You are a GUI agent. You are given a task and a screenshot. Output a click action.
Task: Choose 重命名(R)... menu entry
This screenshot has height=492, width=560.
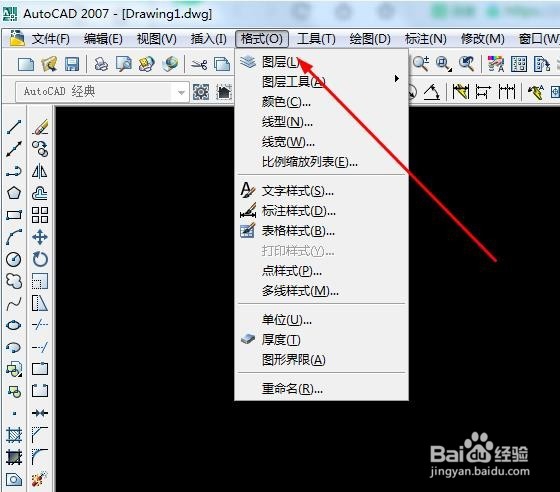321,388
